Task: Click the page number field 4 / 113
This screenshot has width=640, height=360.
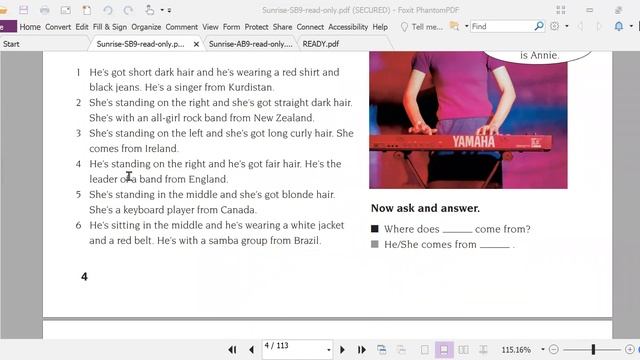Action: coord(294,349)
